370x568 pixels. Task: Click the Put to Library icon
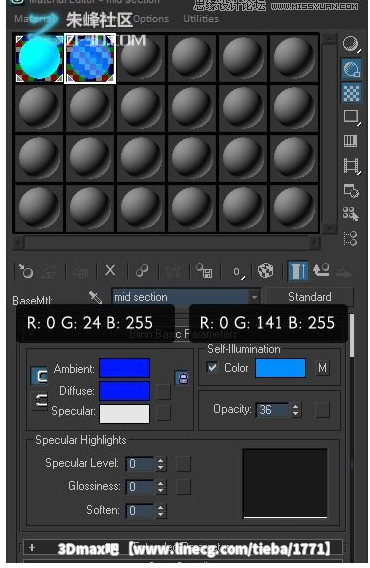(x=204, y=271)
